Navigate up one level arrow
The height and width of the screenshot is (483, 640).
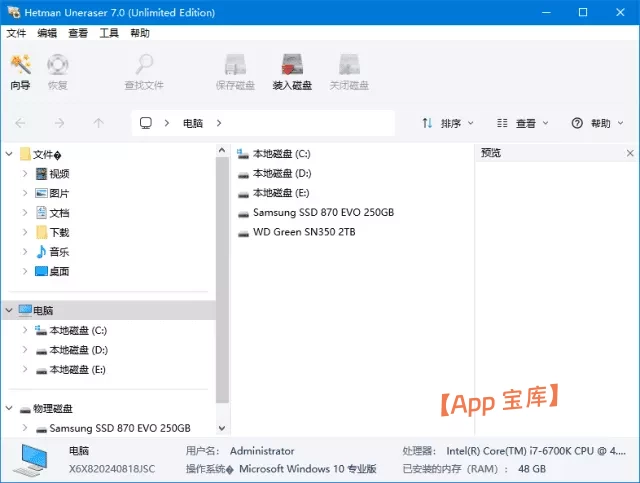[x=98, y=123]
